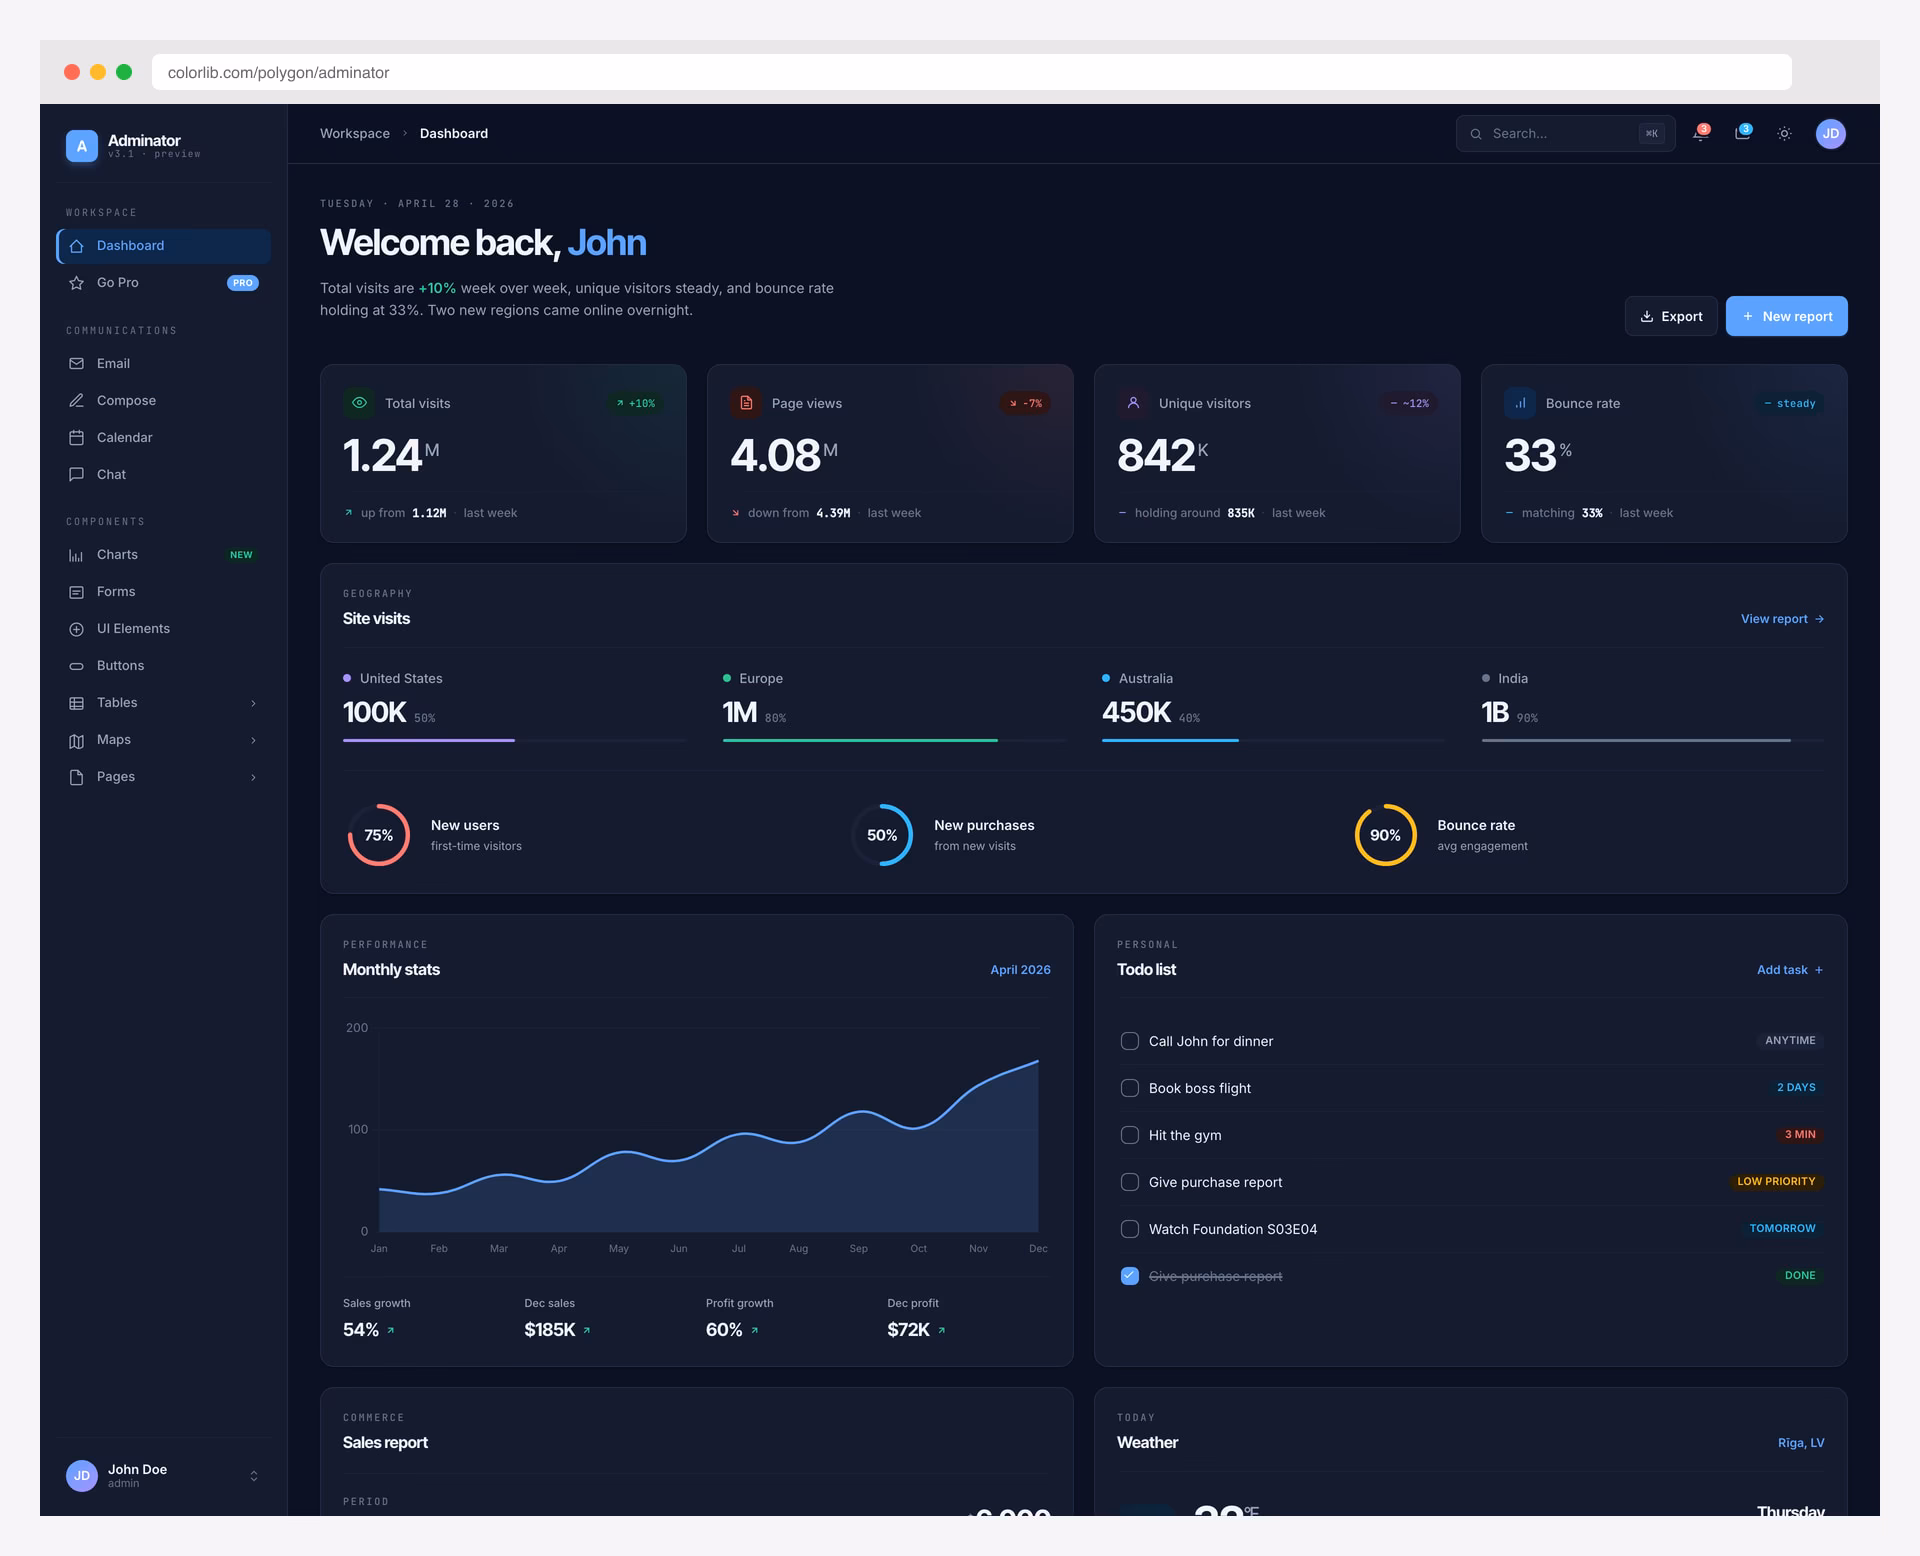This screenshot has height=1556, width=1920.
Task: Expand the Pages submenu chevron
Action: coord(253,777)
